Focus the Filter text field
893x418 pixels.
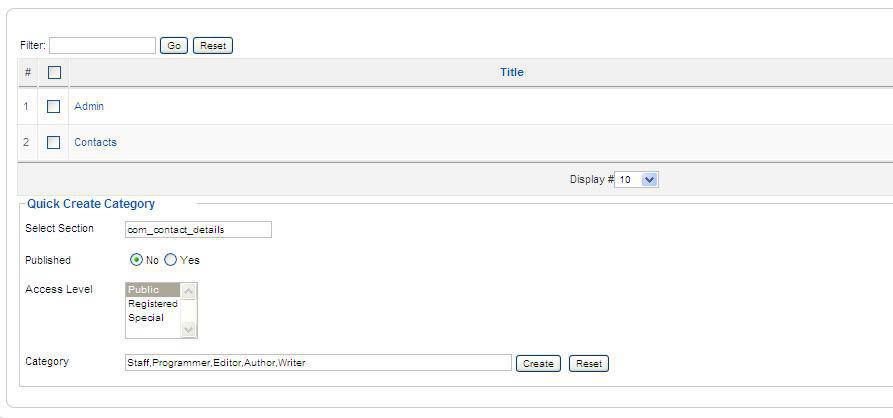[103, 46]
